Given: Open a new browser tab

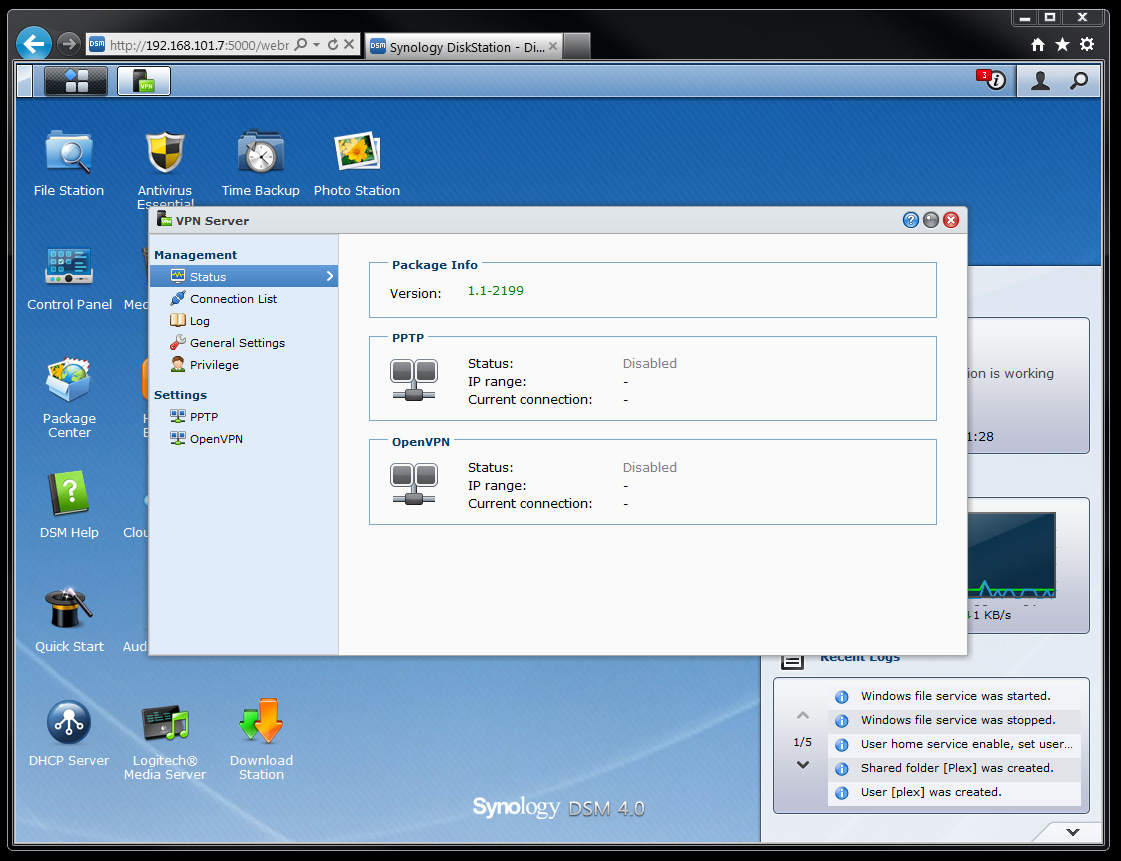Looking at the screenshot, I should click(577, 47).
